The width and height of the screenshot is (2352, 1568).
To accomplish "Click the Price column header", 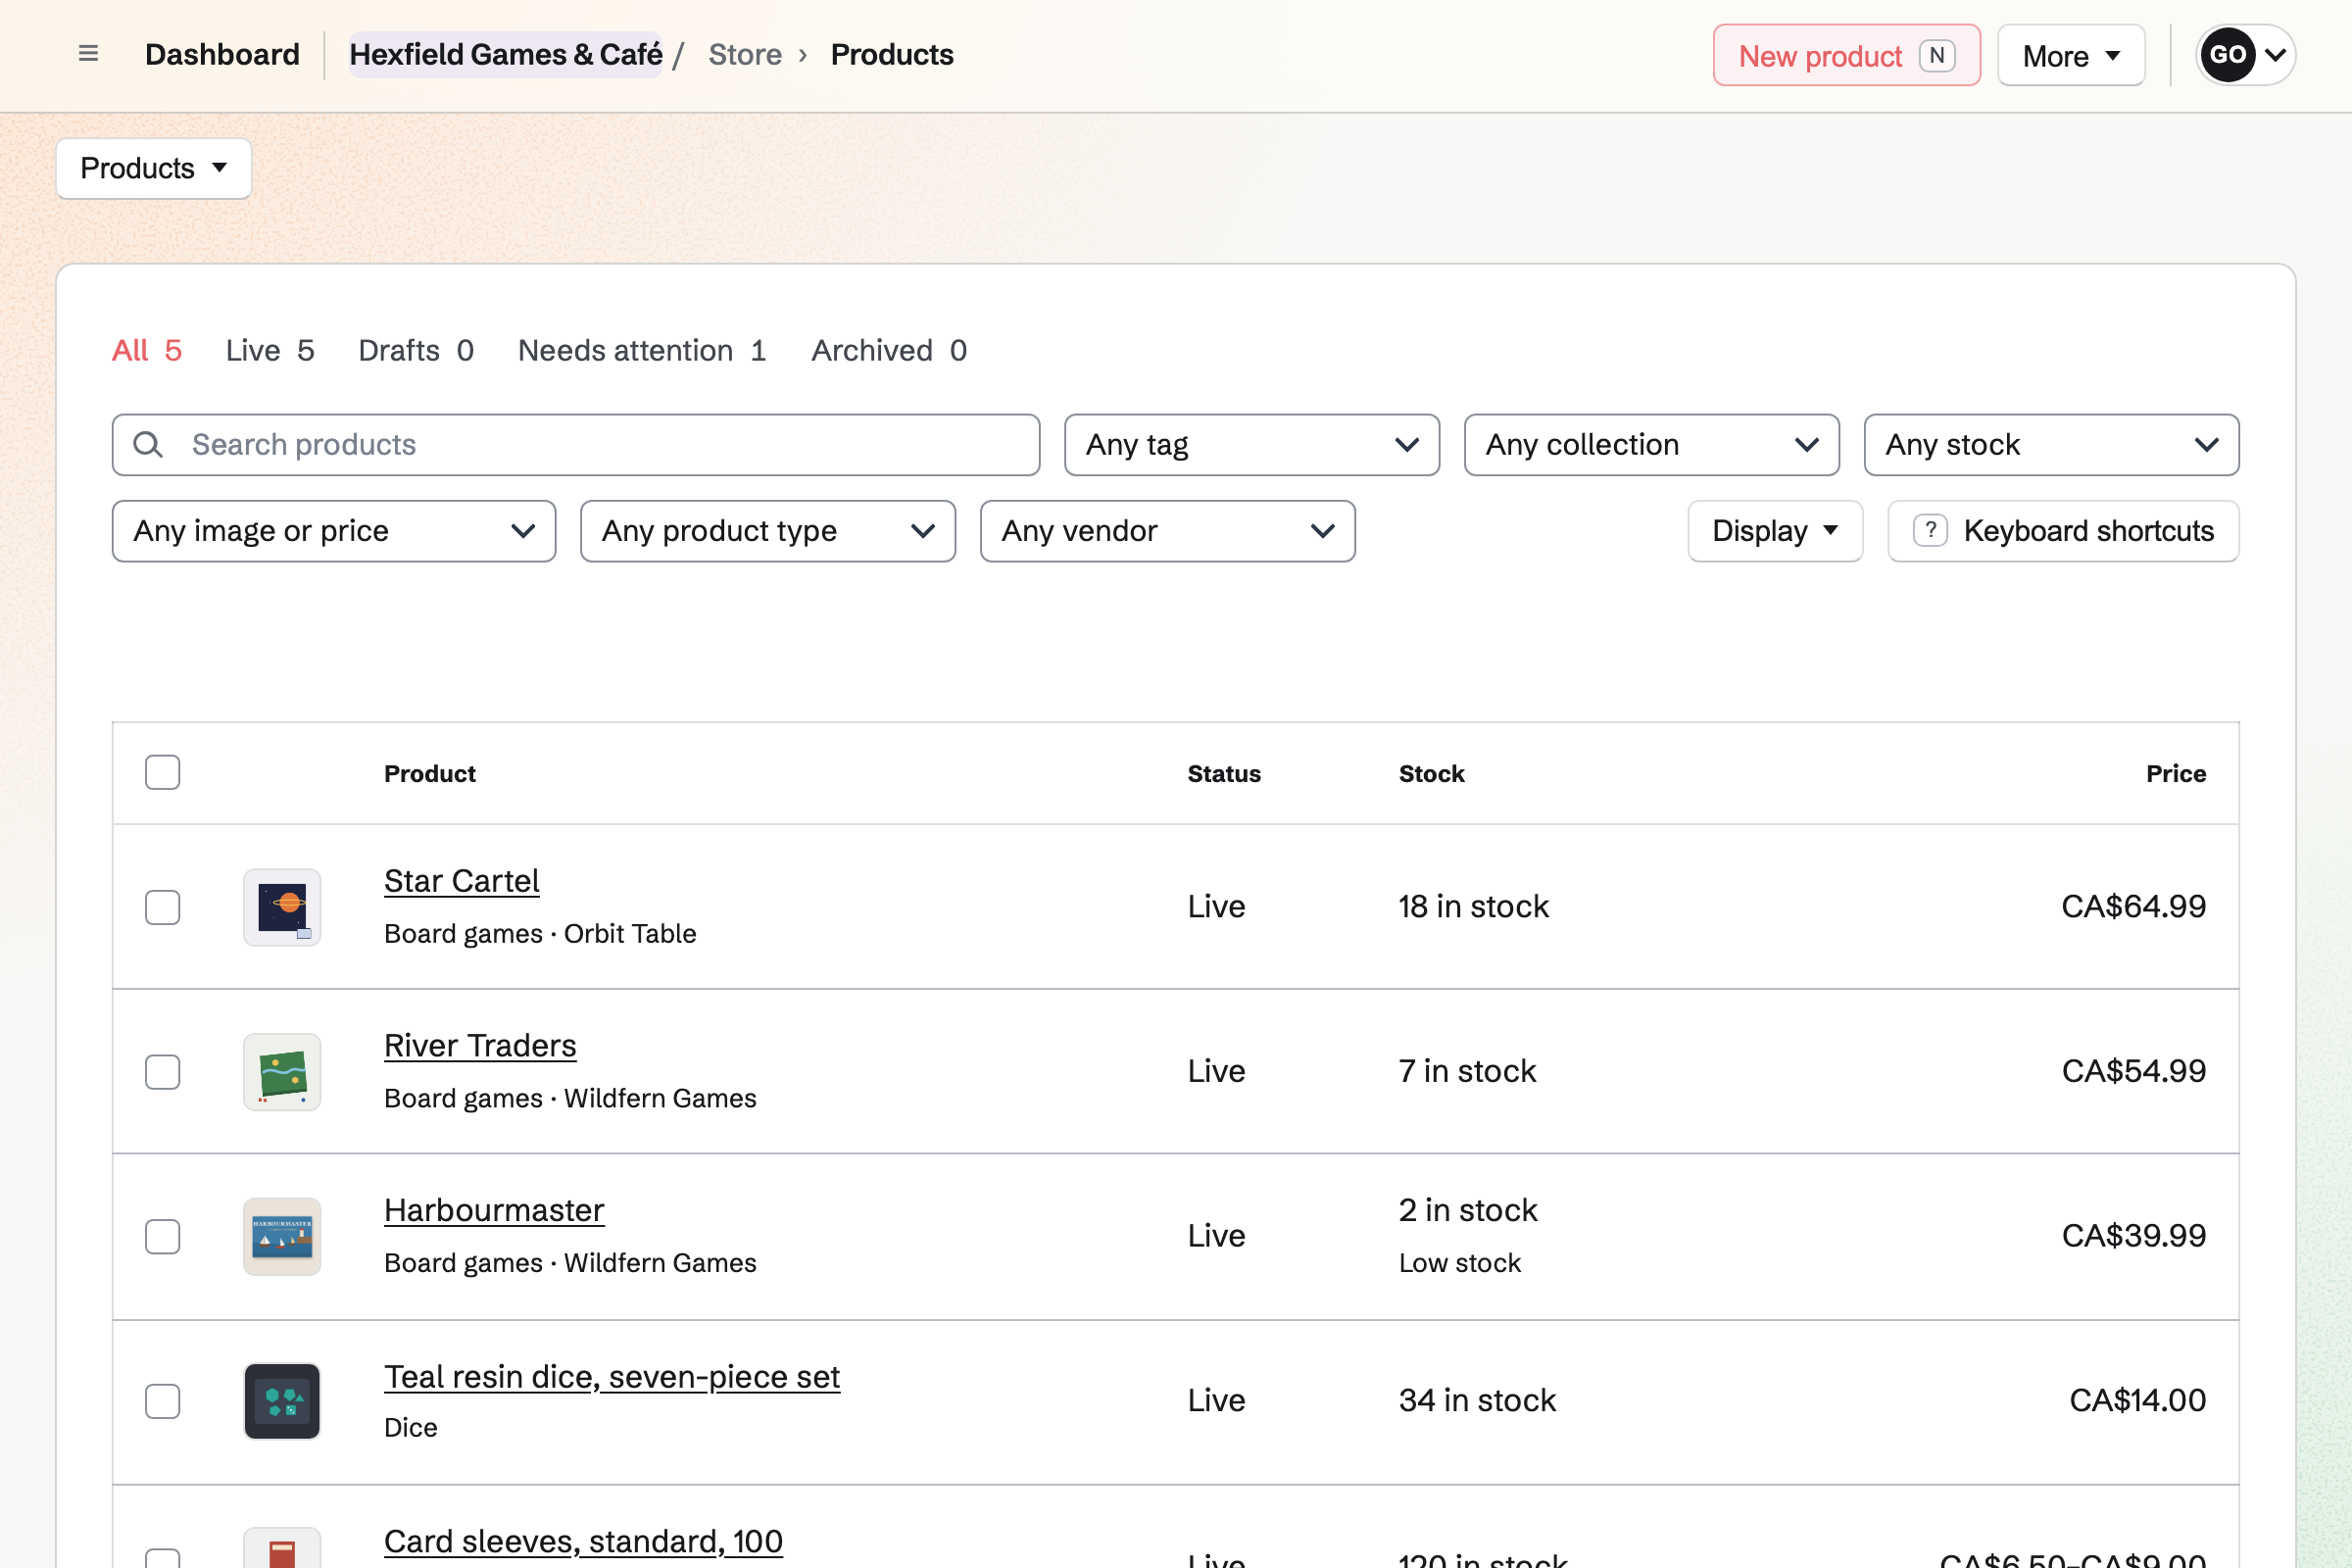I will (x=2176, y=773).
